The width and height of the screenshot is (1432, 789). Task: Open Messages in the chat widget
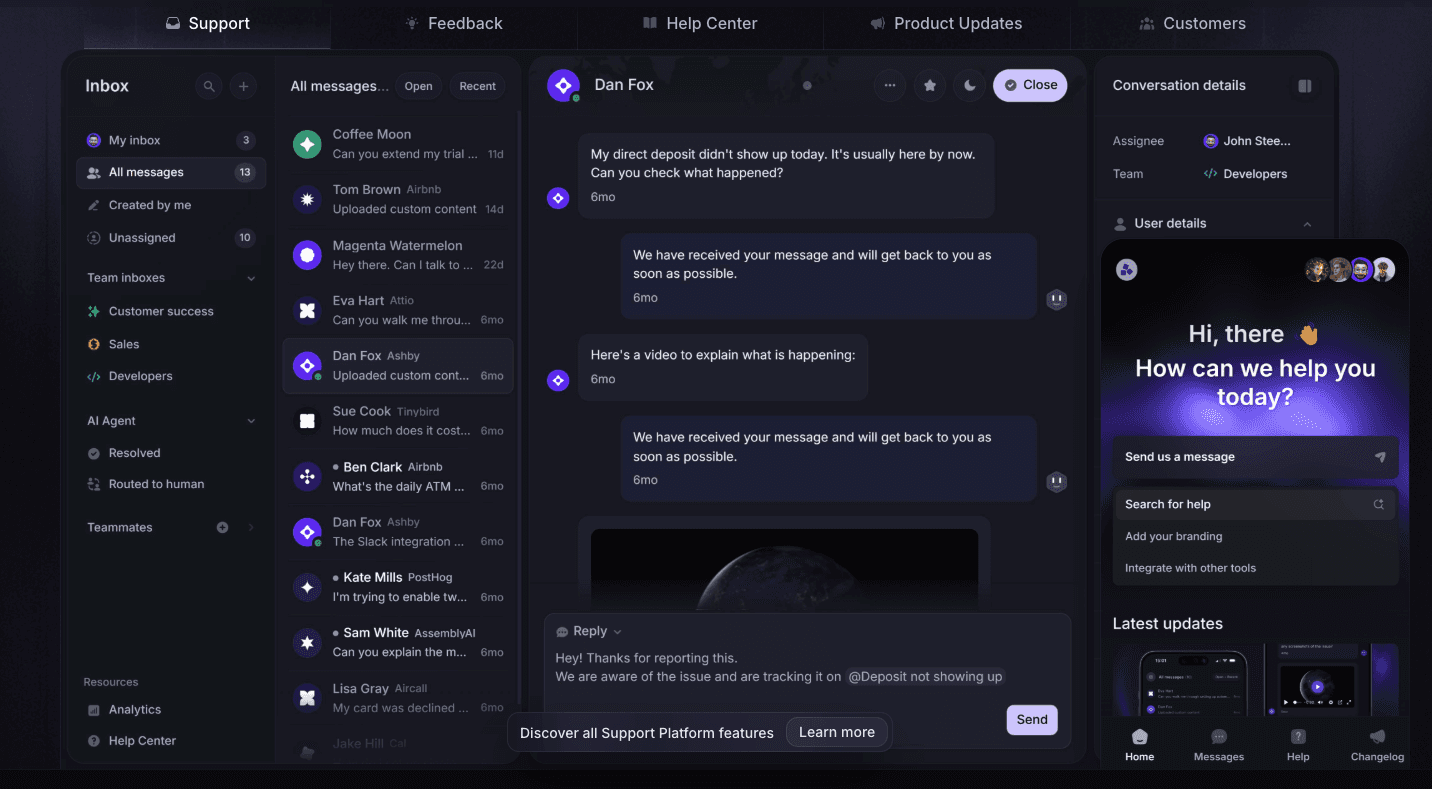tap(1218, 745)
